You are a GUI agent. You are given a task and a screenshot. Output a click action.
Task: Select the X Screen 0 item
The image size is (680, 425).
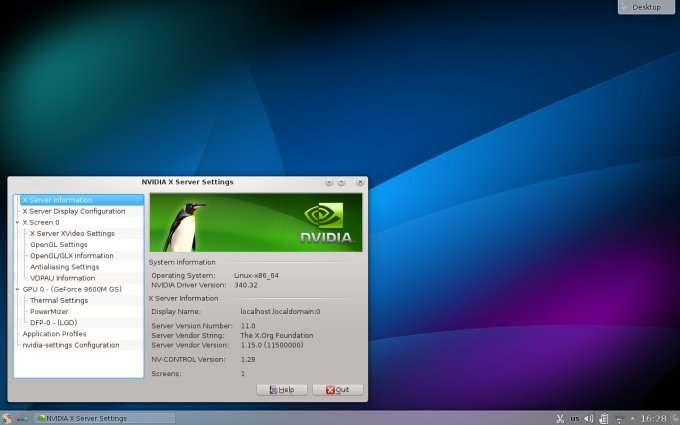click(x=41, y=222)
